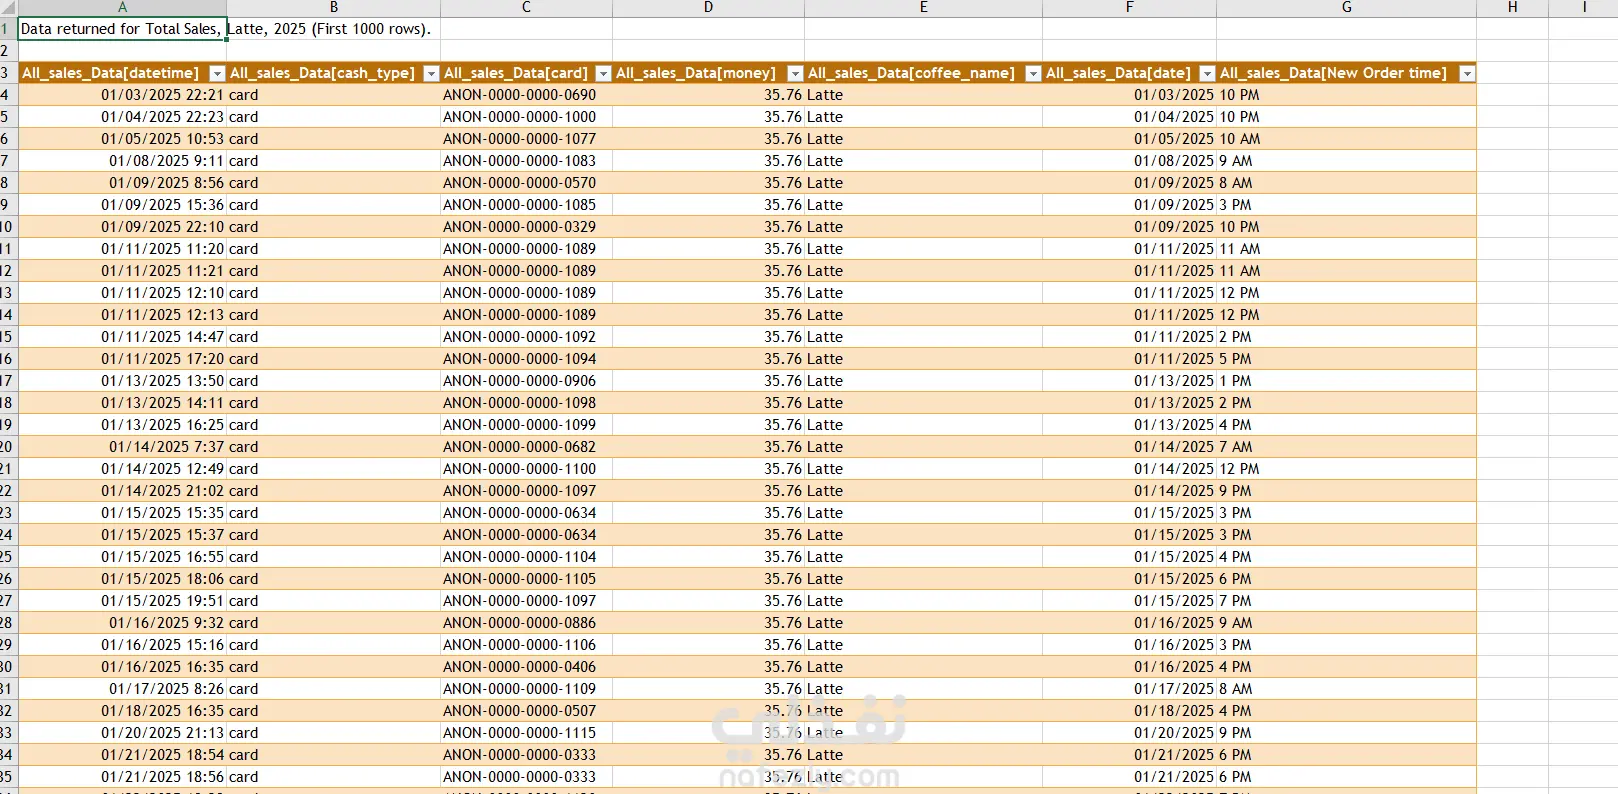Select card cell ANON-0000-0000-0906
Image resolution: width=1618 pixels, height=794 pixels.
(x=527, y=381)
